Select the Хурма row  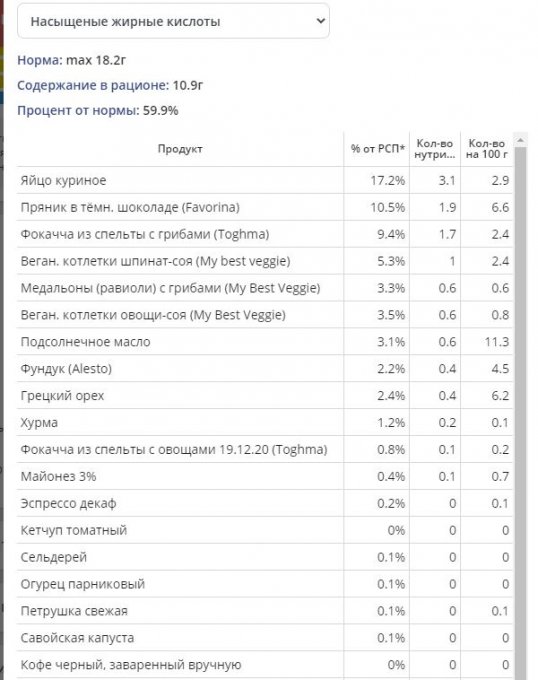tap(264, 422)
